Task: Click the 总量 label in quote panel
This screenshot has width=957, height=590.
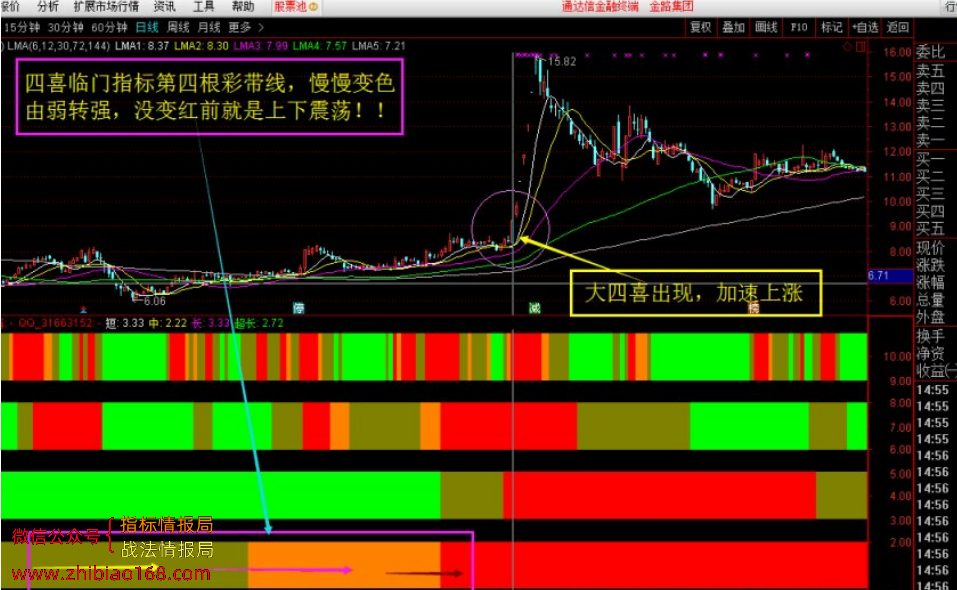Action: [930, 300]
